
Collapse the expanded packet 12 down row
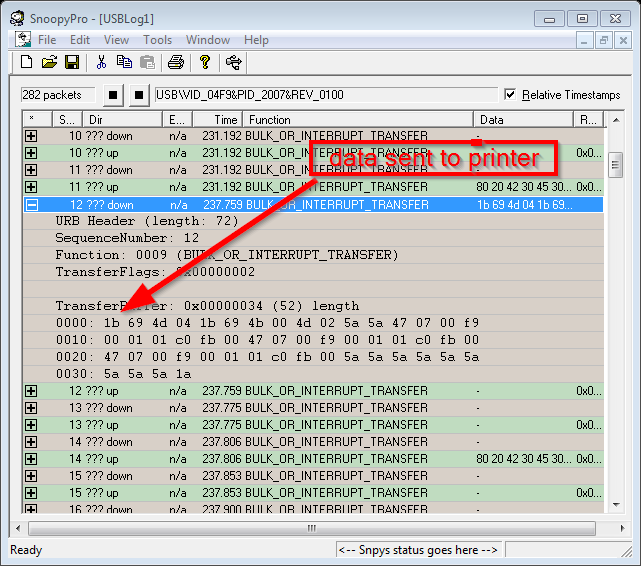tap(31, 204)
